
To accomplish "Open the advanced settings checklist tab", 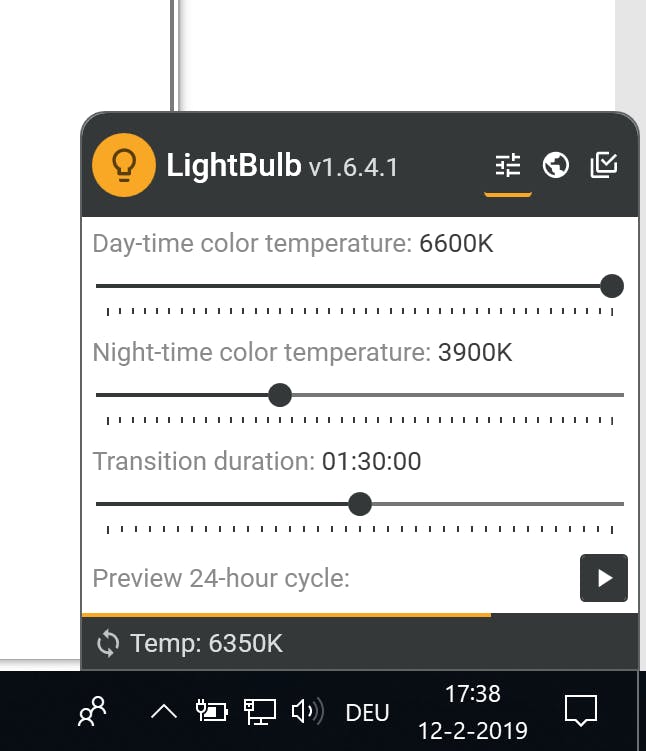I will click(604, 165).
